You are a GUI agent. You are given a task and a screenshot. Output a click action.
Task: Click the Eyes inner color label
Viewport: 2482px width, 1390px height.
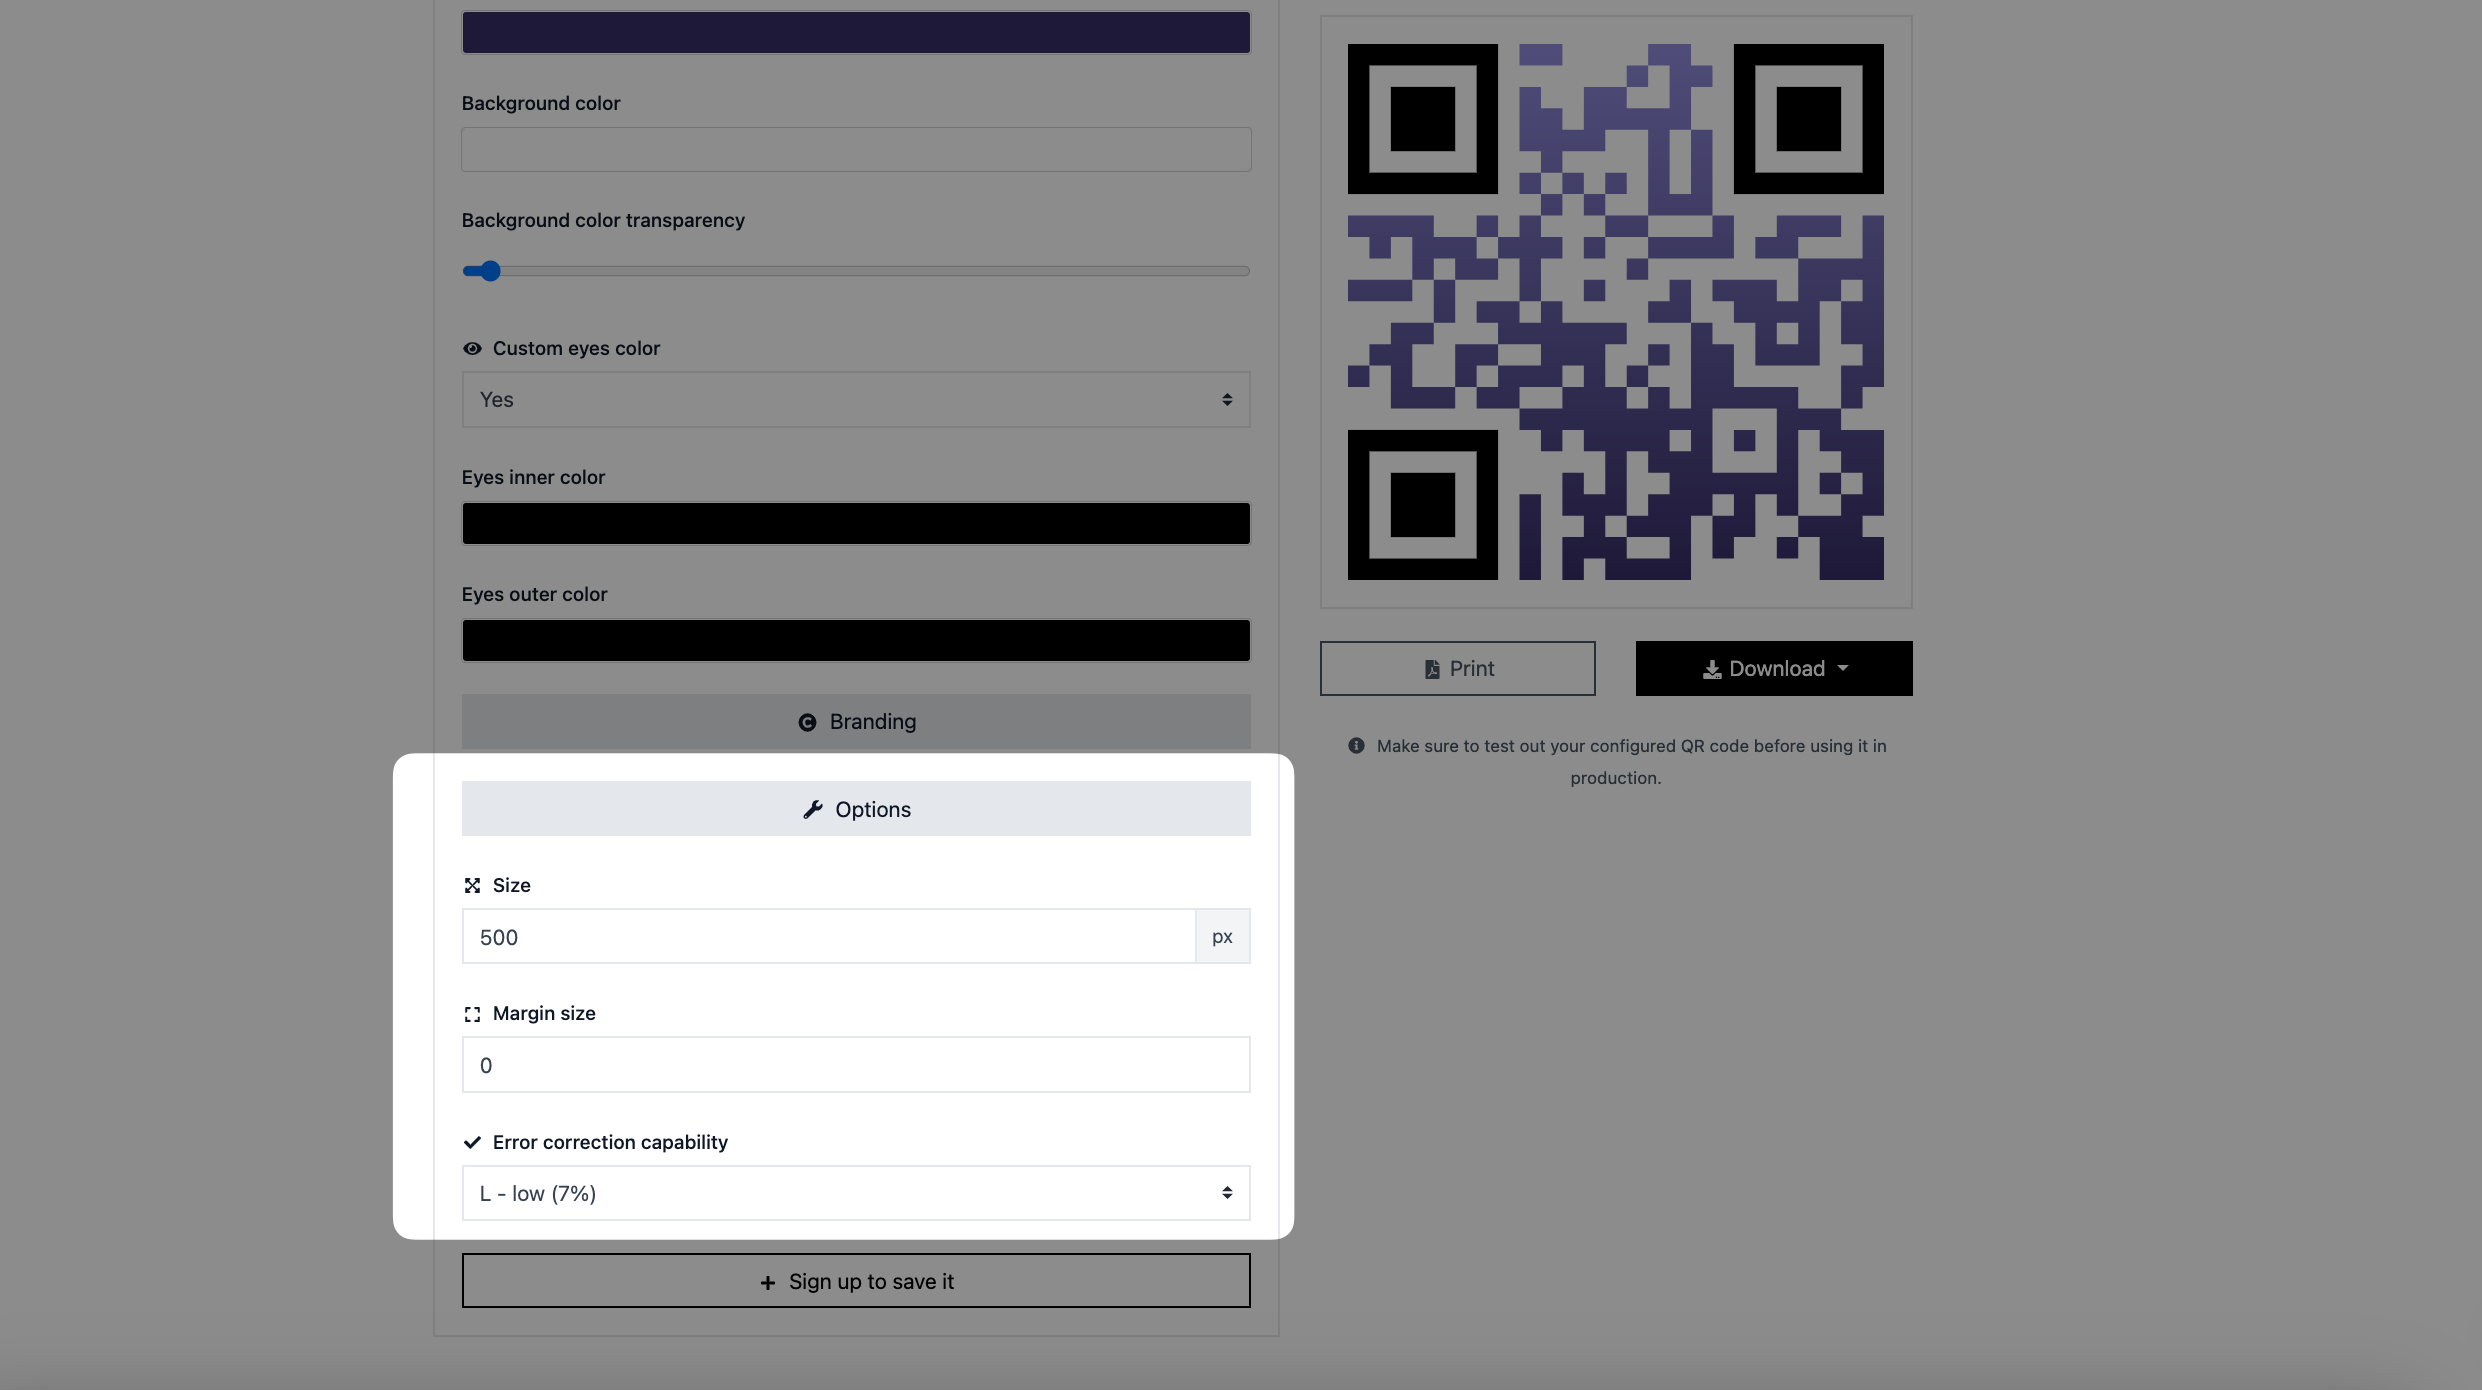pyautogui.click(x=533, y=478)
